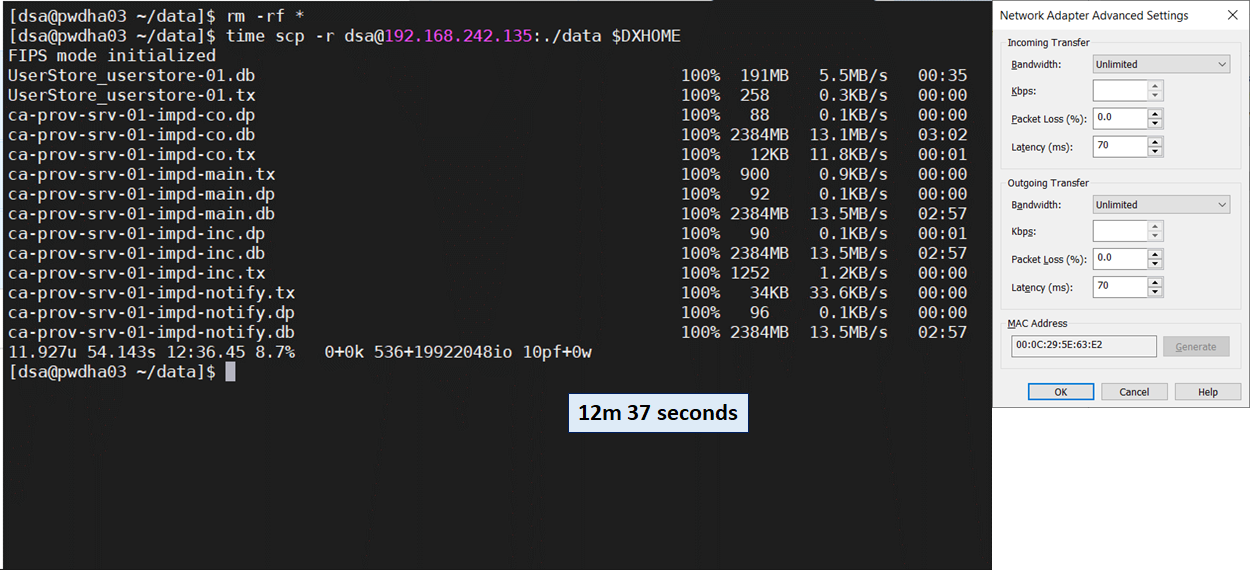Increase the incoming Kbps with the up arrow
The width and height of the screenshot is (1250, 570).
(x=1155, y=86)
